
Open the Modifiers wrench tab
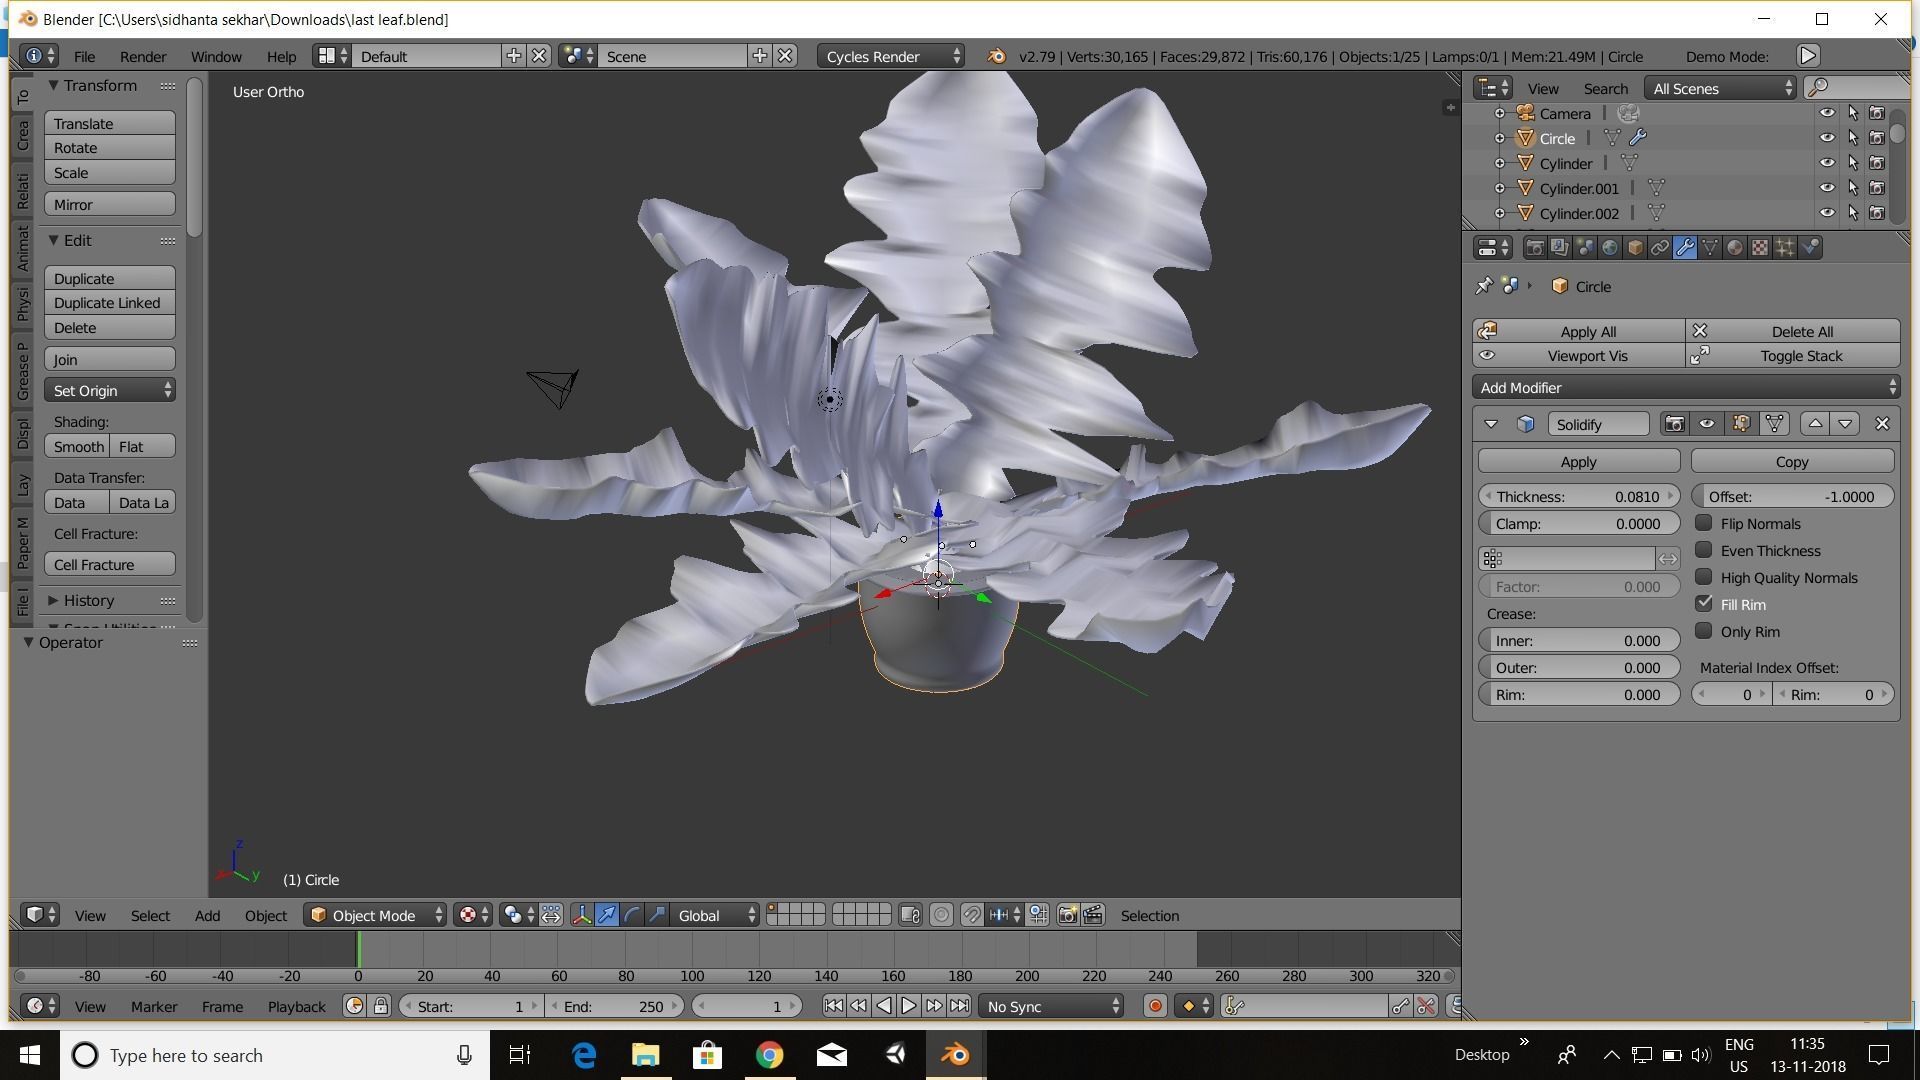tap(1684, 248)
